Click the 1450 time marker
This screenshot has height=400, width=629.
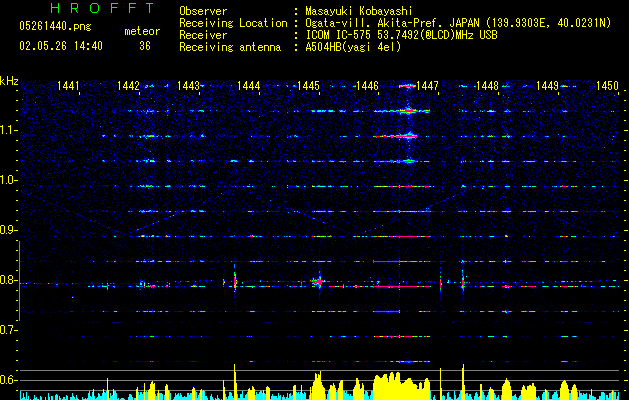(607, 86)
